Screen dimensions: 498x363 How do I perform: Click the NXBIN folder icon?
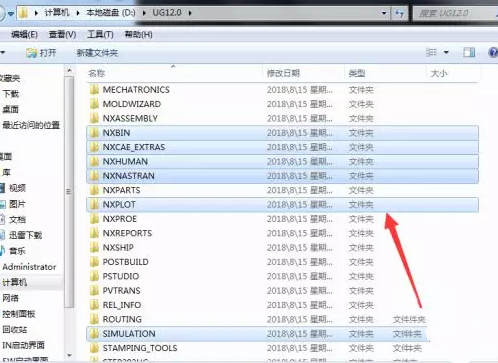click(x=94, y=132)
